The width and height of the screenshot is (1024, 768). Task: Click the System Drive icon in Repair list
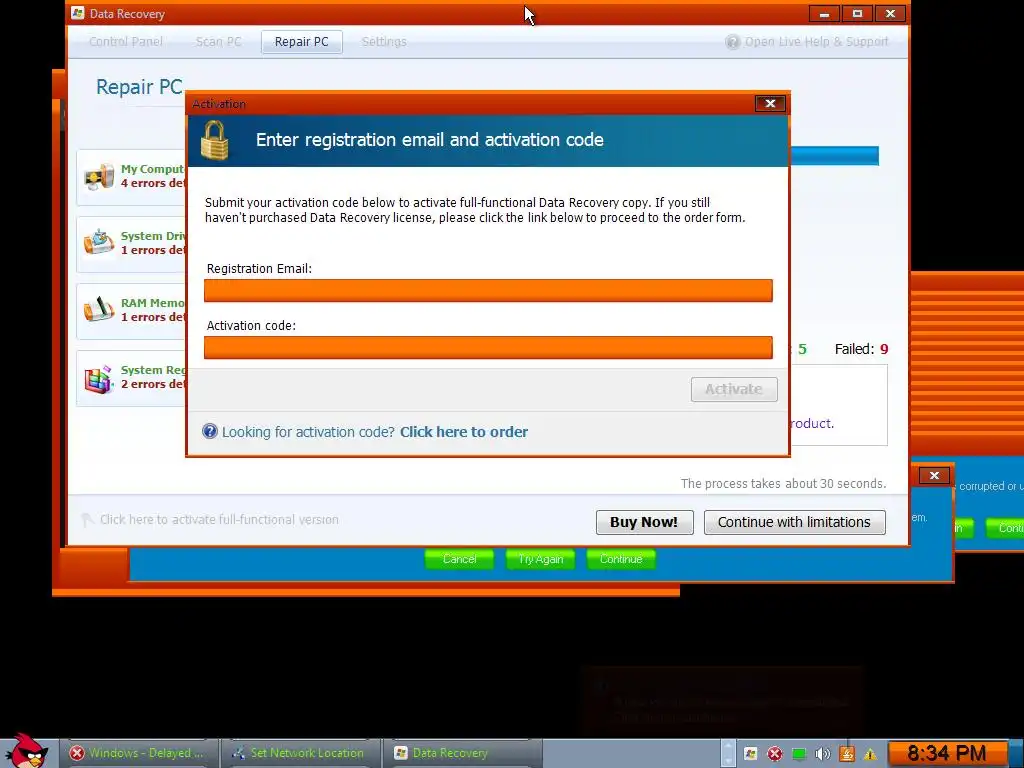point(99,243)
